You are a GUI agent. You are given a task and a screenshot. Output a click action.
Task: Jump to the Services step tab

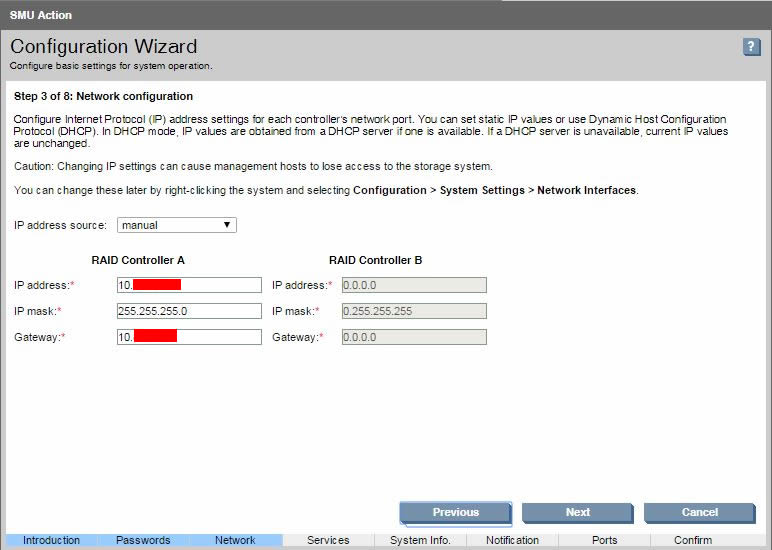(x=328, y=540)
